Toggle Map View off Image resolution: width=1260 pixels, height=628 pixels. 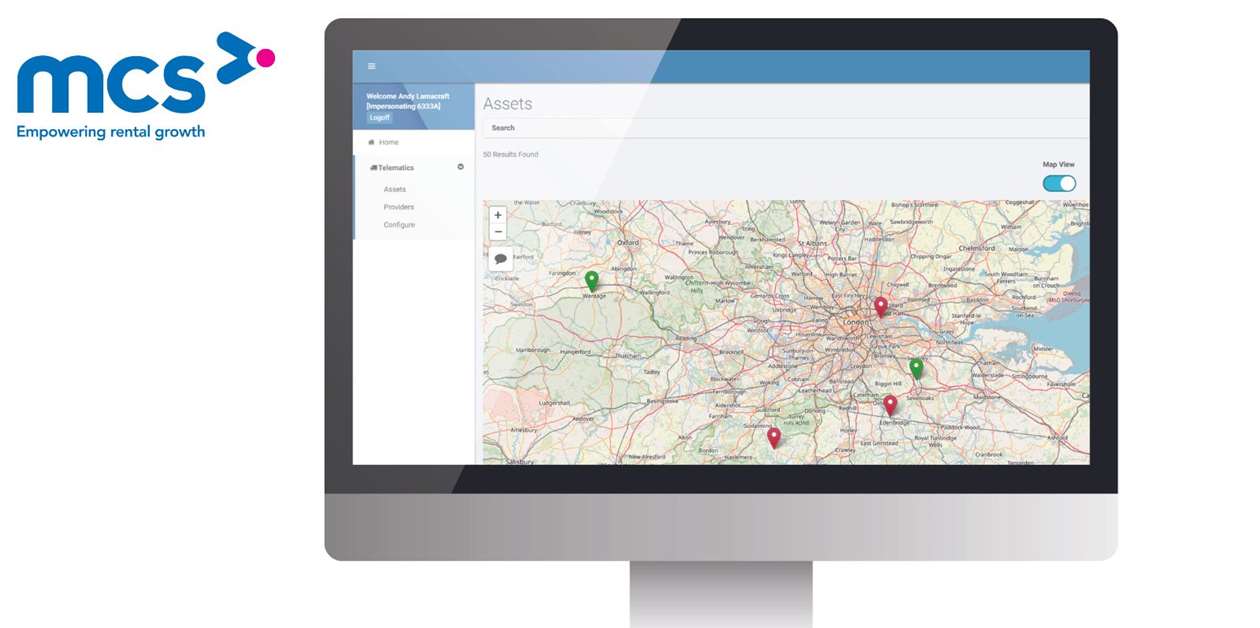pyautogui.click(x=1058, y=183)
